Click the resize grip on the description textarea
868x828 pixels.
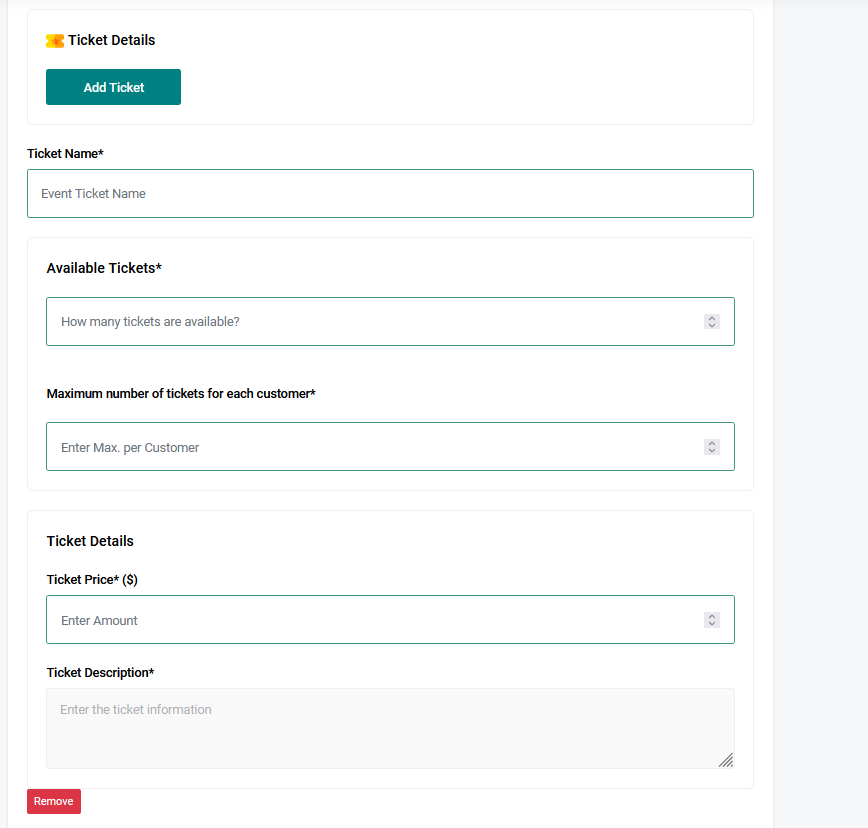point(726,762)
